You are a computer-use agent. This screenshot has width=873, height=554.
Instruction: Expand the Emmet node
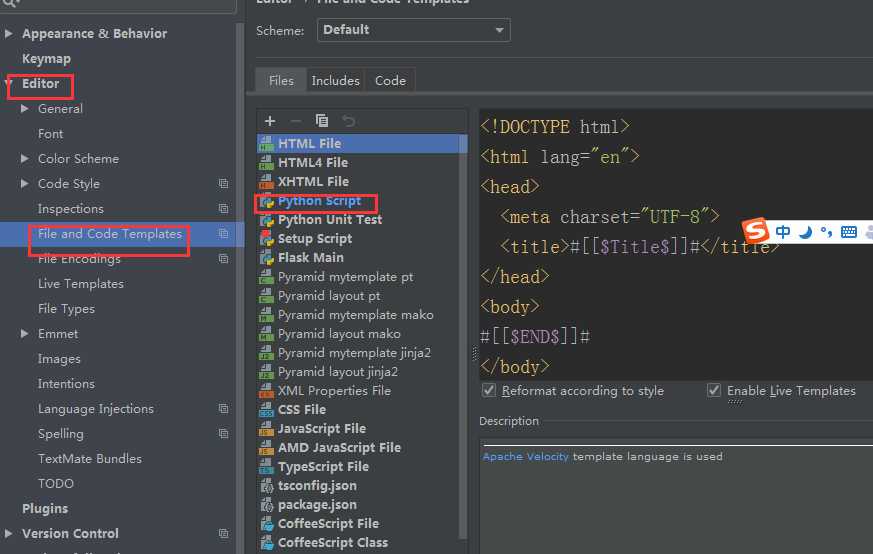click(x=24, y=334)
